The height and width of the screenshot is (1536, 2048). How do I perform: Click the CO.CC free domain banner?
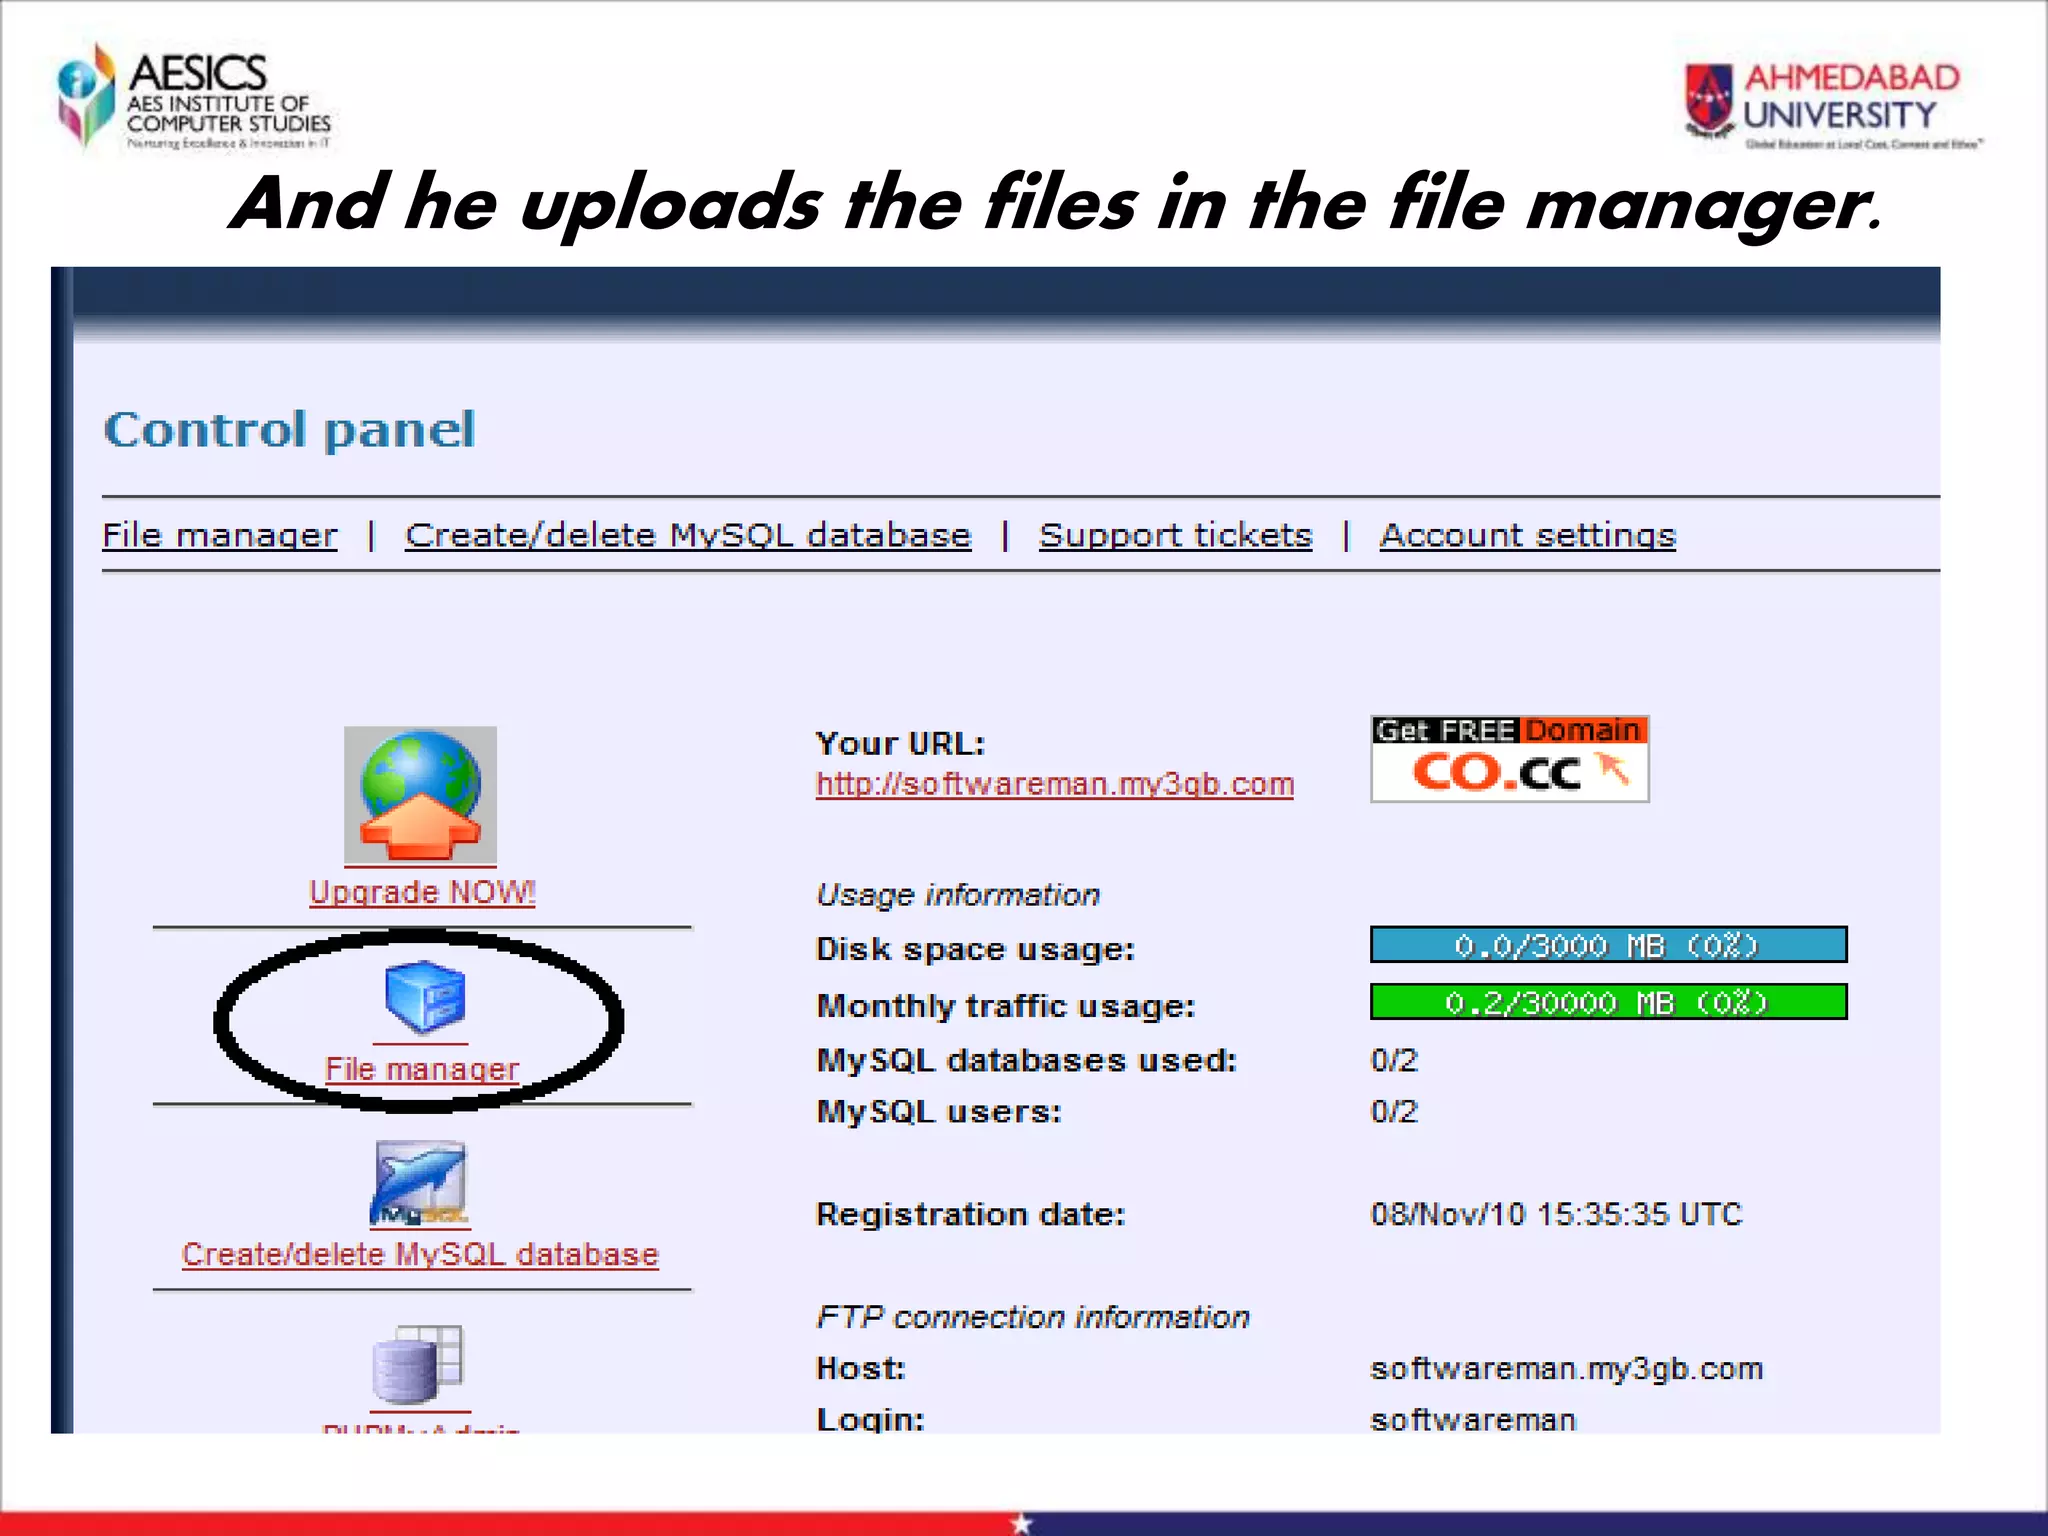pyautogui.click(x=1509, y=760)
